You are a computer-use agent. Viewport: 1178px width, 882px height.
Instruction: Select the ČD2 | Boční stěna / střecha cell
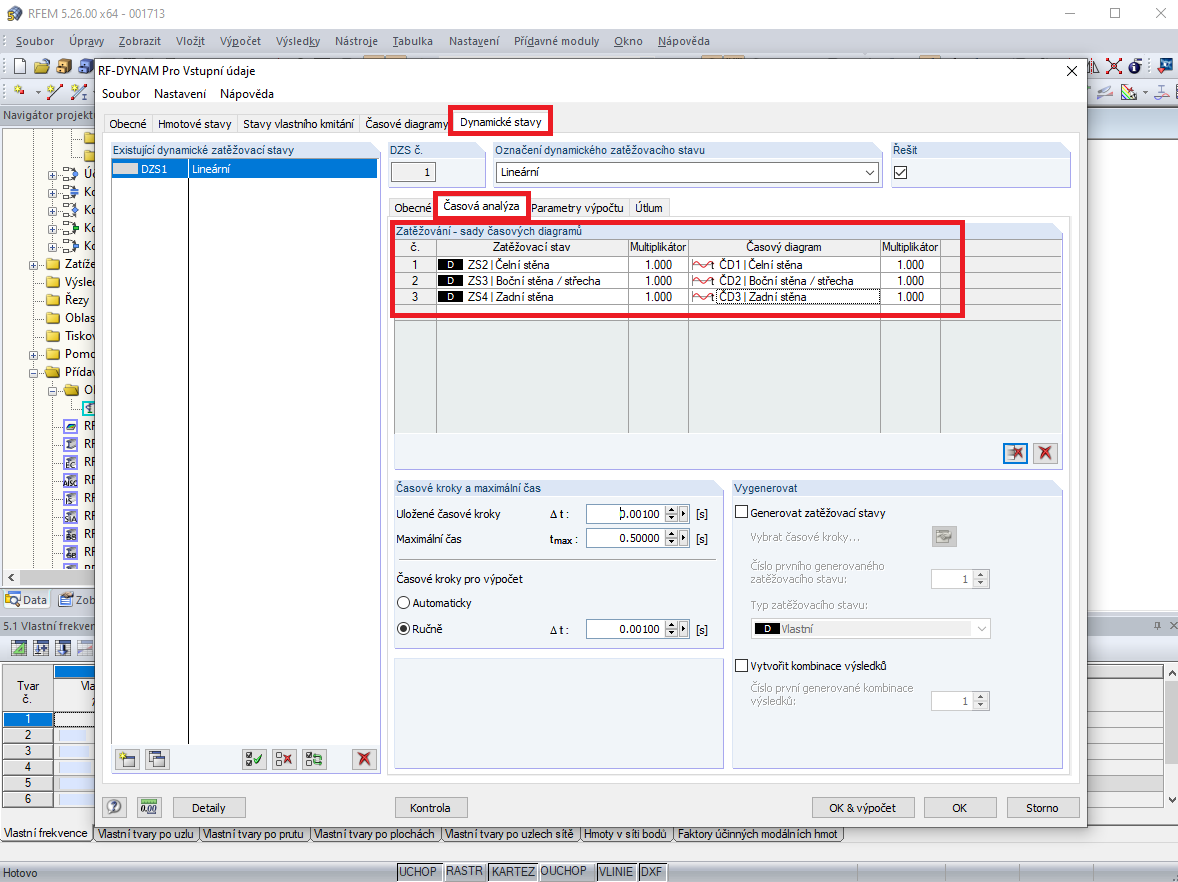(784, 281)
